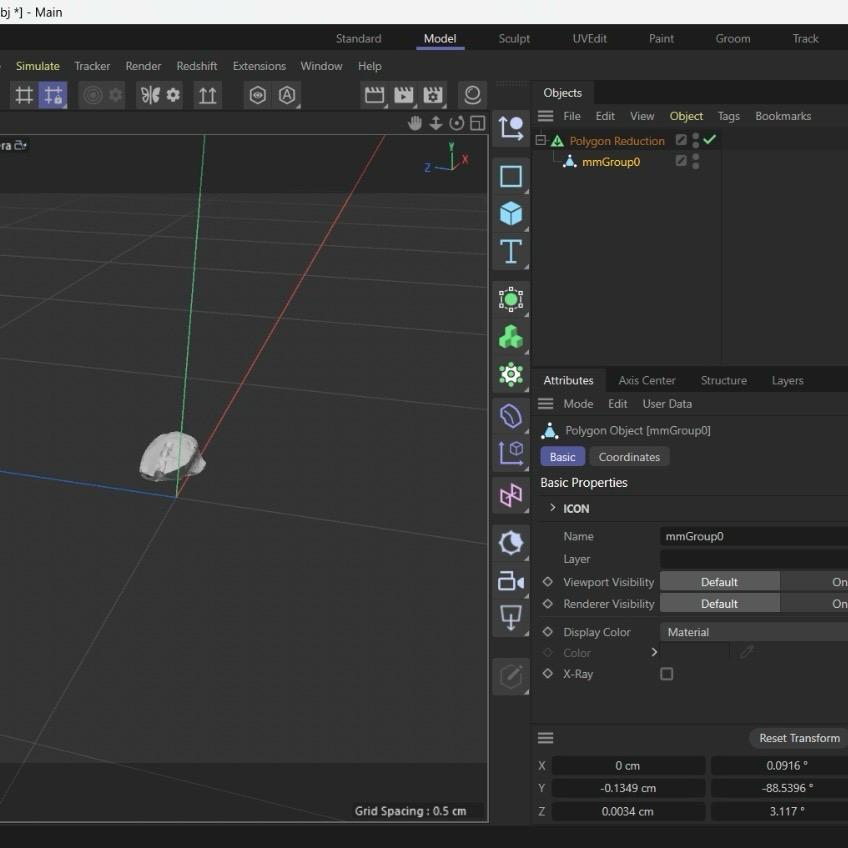Open the Viewport Visibility Default dropdown
The height and width of the screenshot is (848, 848).
click(718, 581)
